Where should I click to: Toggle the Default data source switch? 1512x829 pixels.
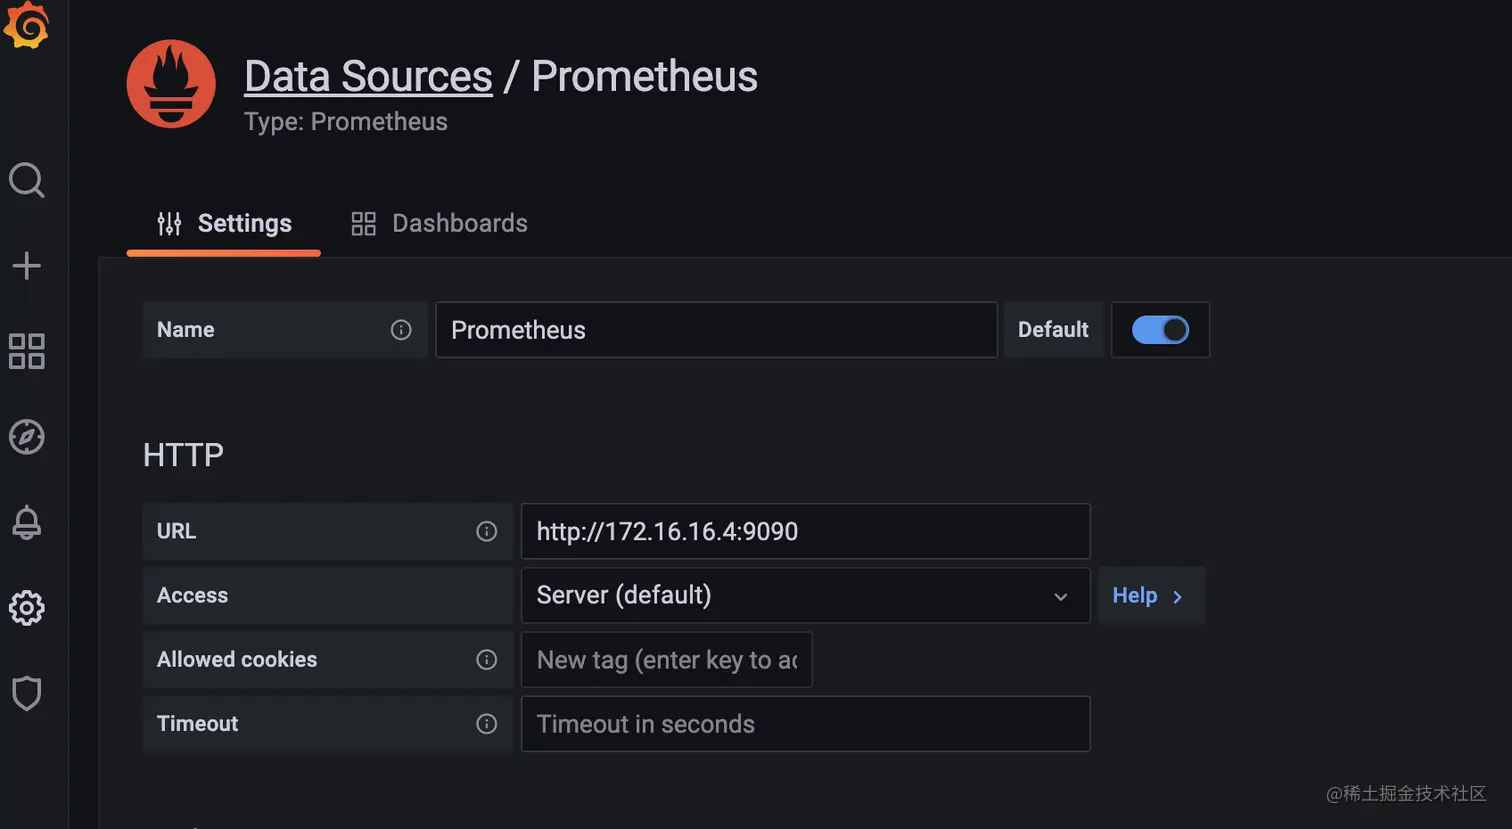1160,330
